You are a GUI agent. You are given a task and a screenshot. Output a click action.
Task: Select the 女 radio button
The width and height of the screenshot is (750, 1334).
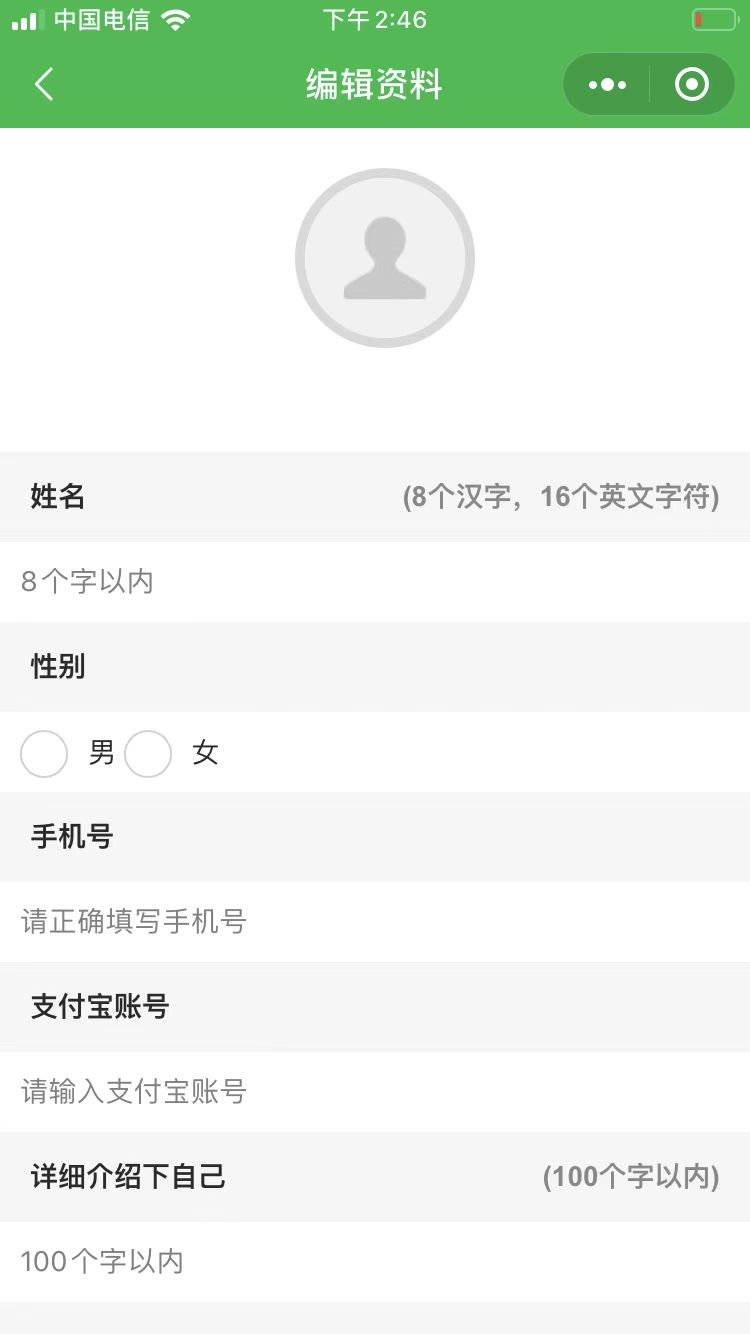click(148, 754)
